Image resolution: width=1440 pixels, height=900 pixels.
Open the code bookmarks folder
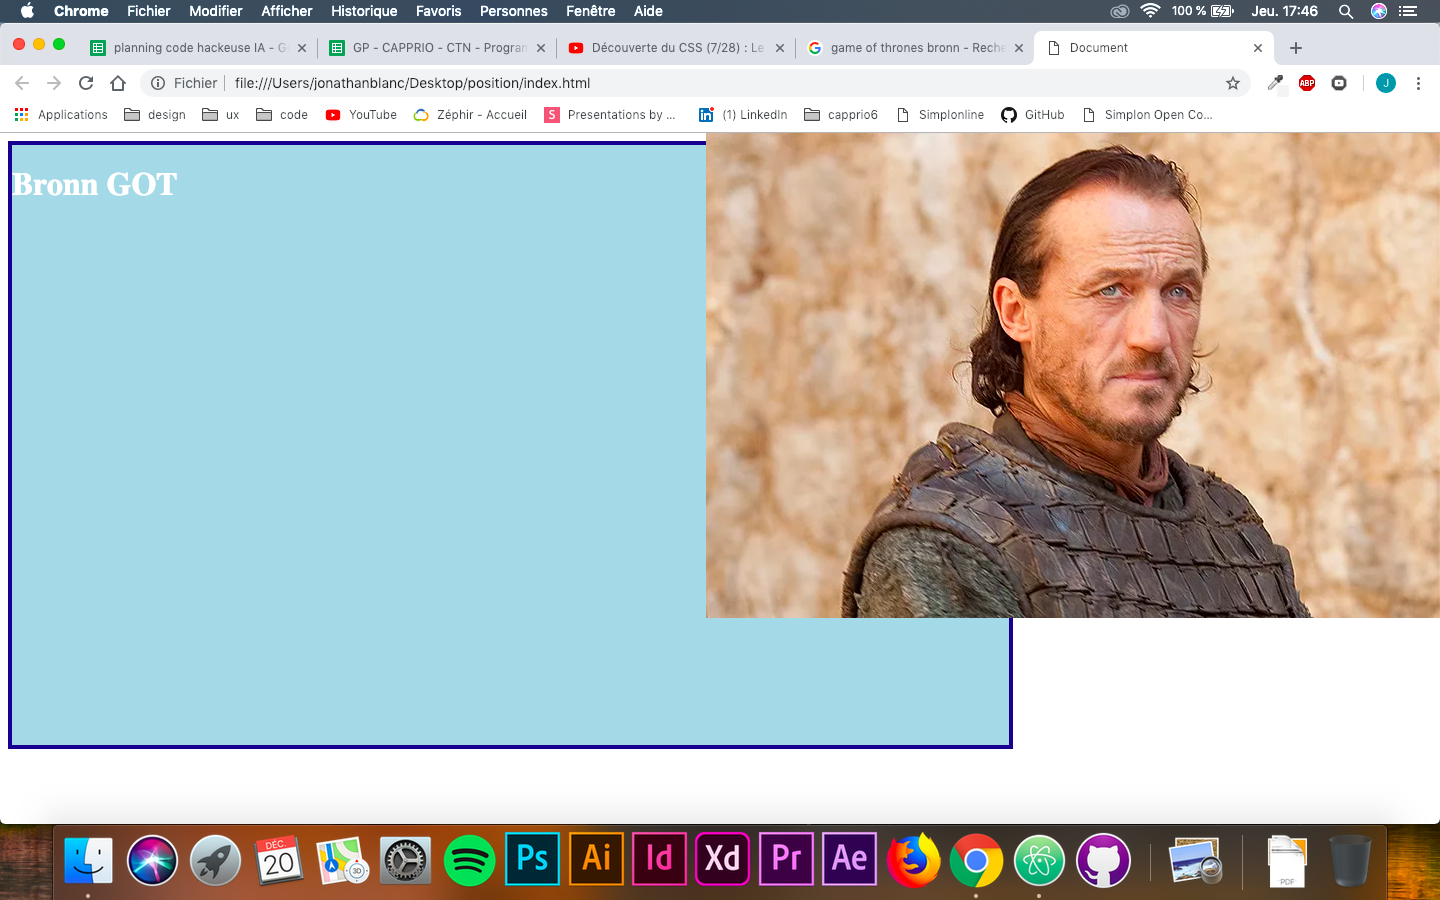(282, 115)
